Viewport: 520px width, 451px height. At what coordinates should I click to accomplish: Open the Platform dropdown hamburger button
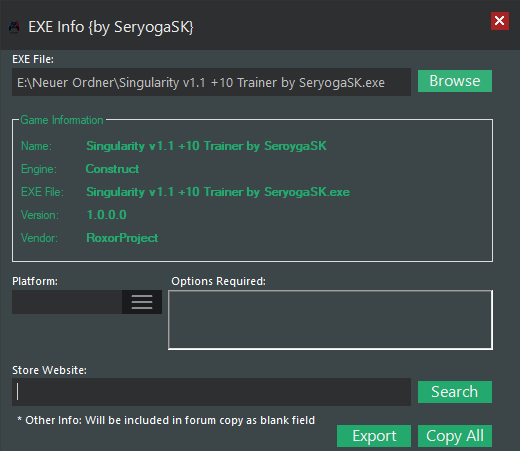click(142, 302)
